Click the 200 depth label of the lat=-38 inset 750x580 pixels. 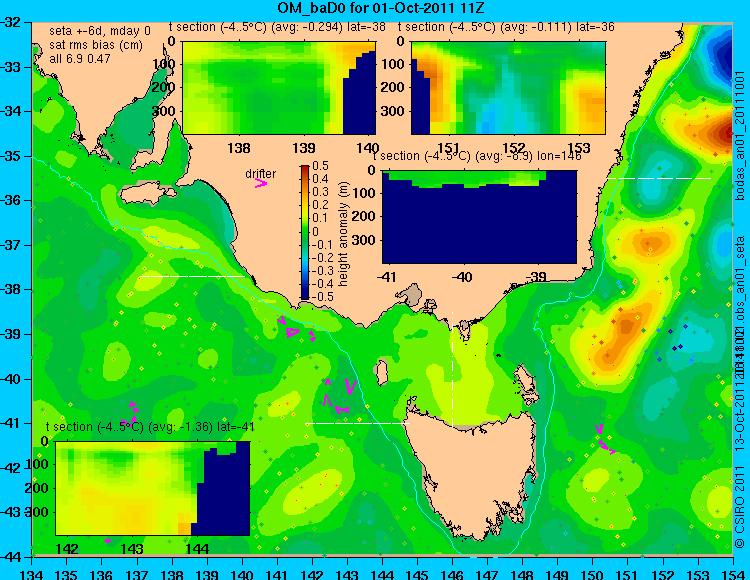[164, 88]
